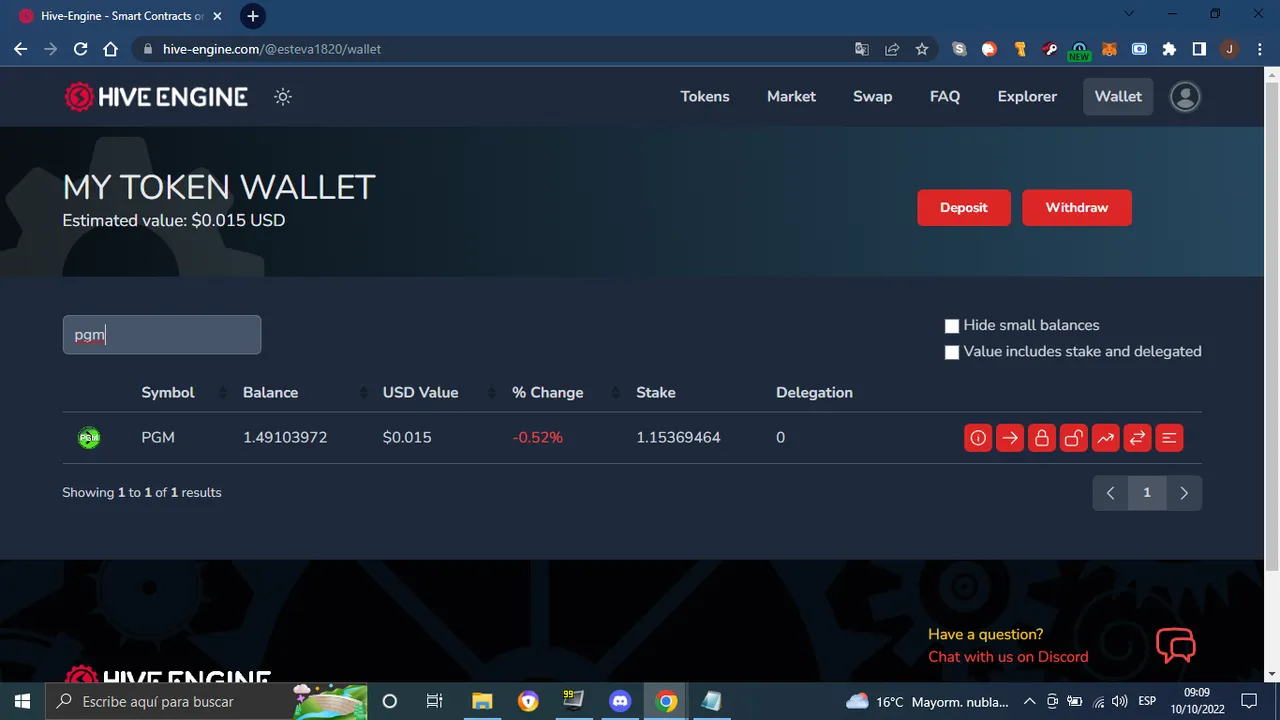Screen dimensions: 1280x720
Task: Close the Hive-Engine browser tab
Action: [x=217, y=16]
